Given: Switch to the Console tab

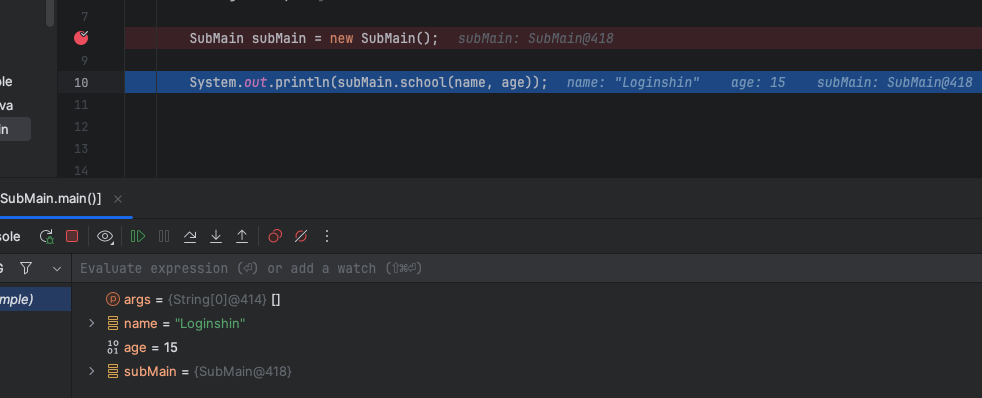Looking at the screenshot, I should 10,237.
